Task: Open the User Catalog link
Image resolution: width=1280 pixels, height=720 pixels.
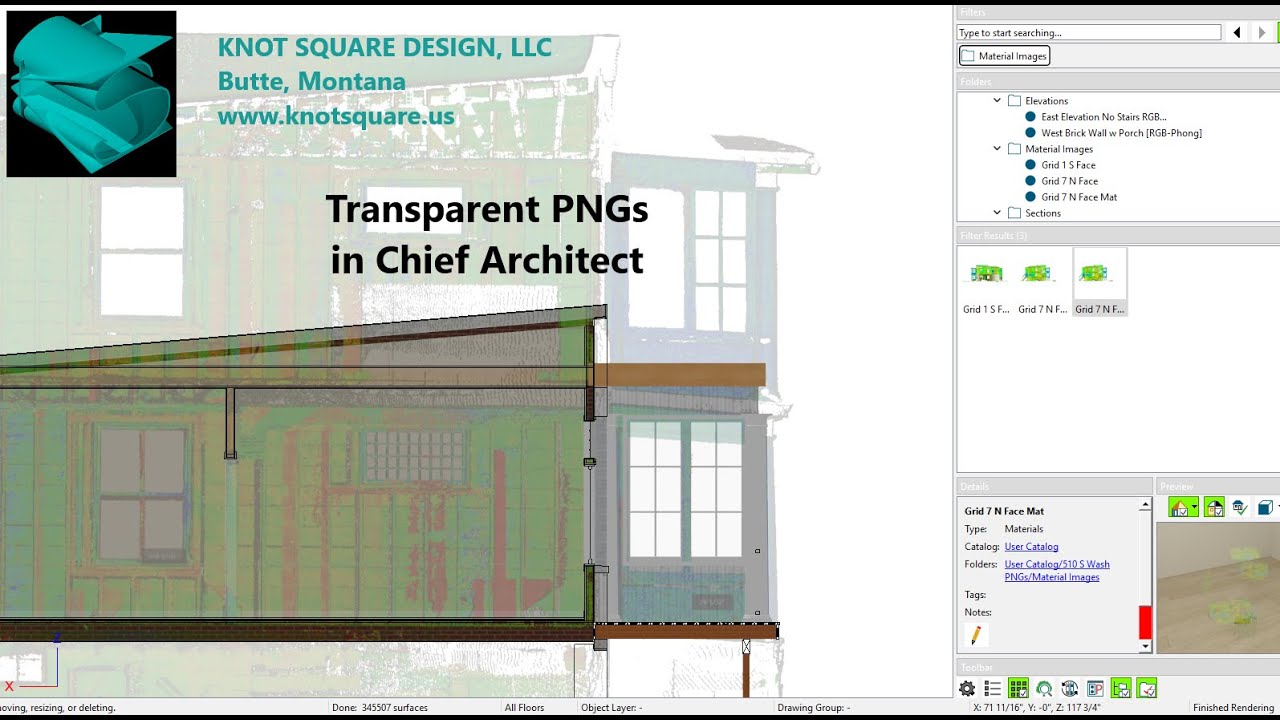Action: (1031, 547)
